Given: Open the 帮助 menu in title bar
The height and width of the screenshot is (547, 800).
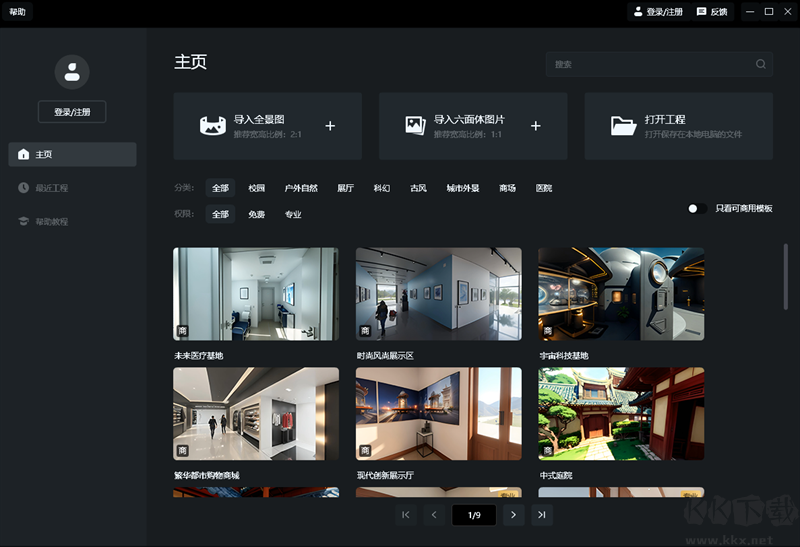Looking at the screenshot, I should coord(17,11).
